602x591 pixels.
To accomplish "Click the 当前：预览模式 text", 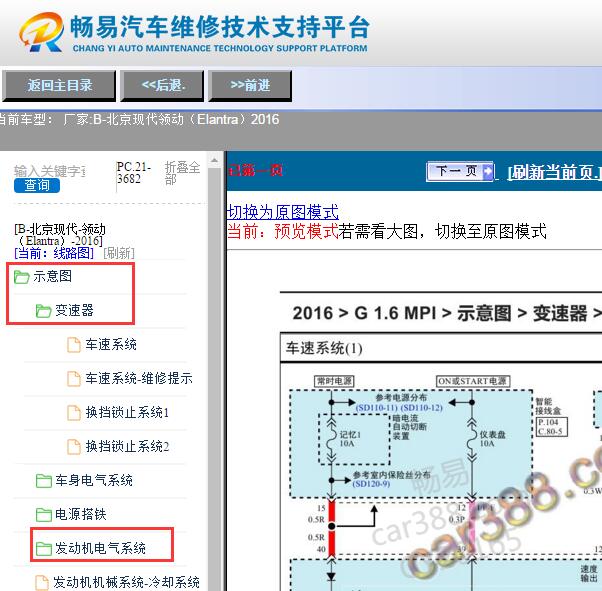I will pos(283,232).
